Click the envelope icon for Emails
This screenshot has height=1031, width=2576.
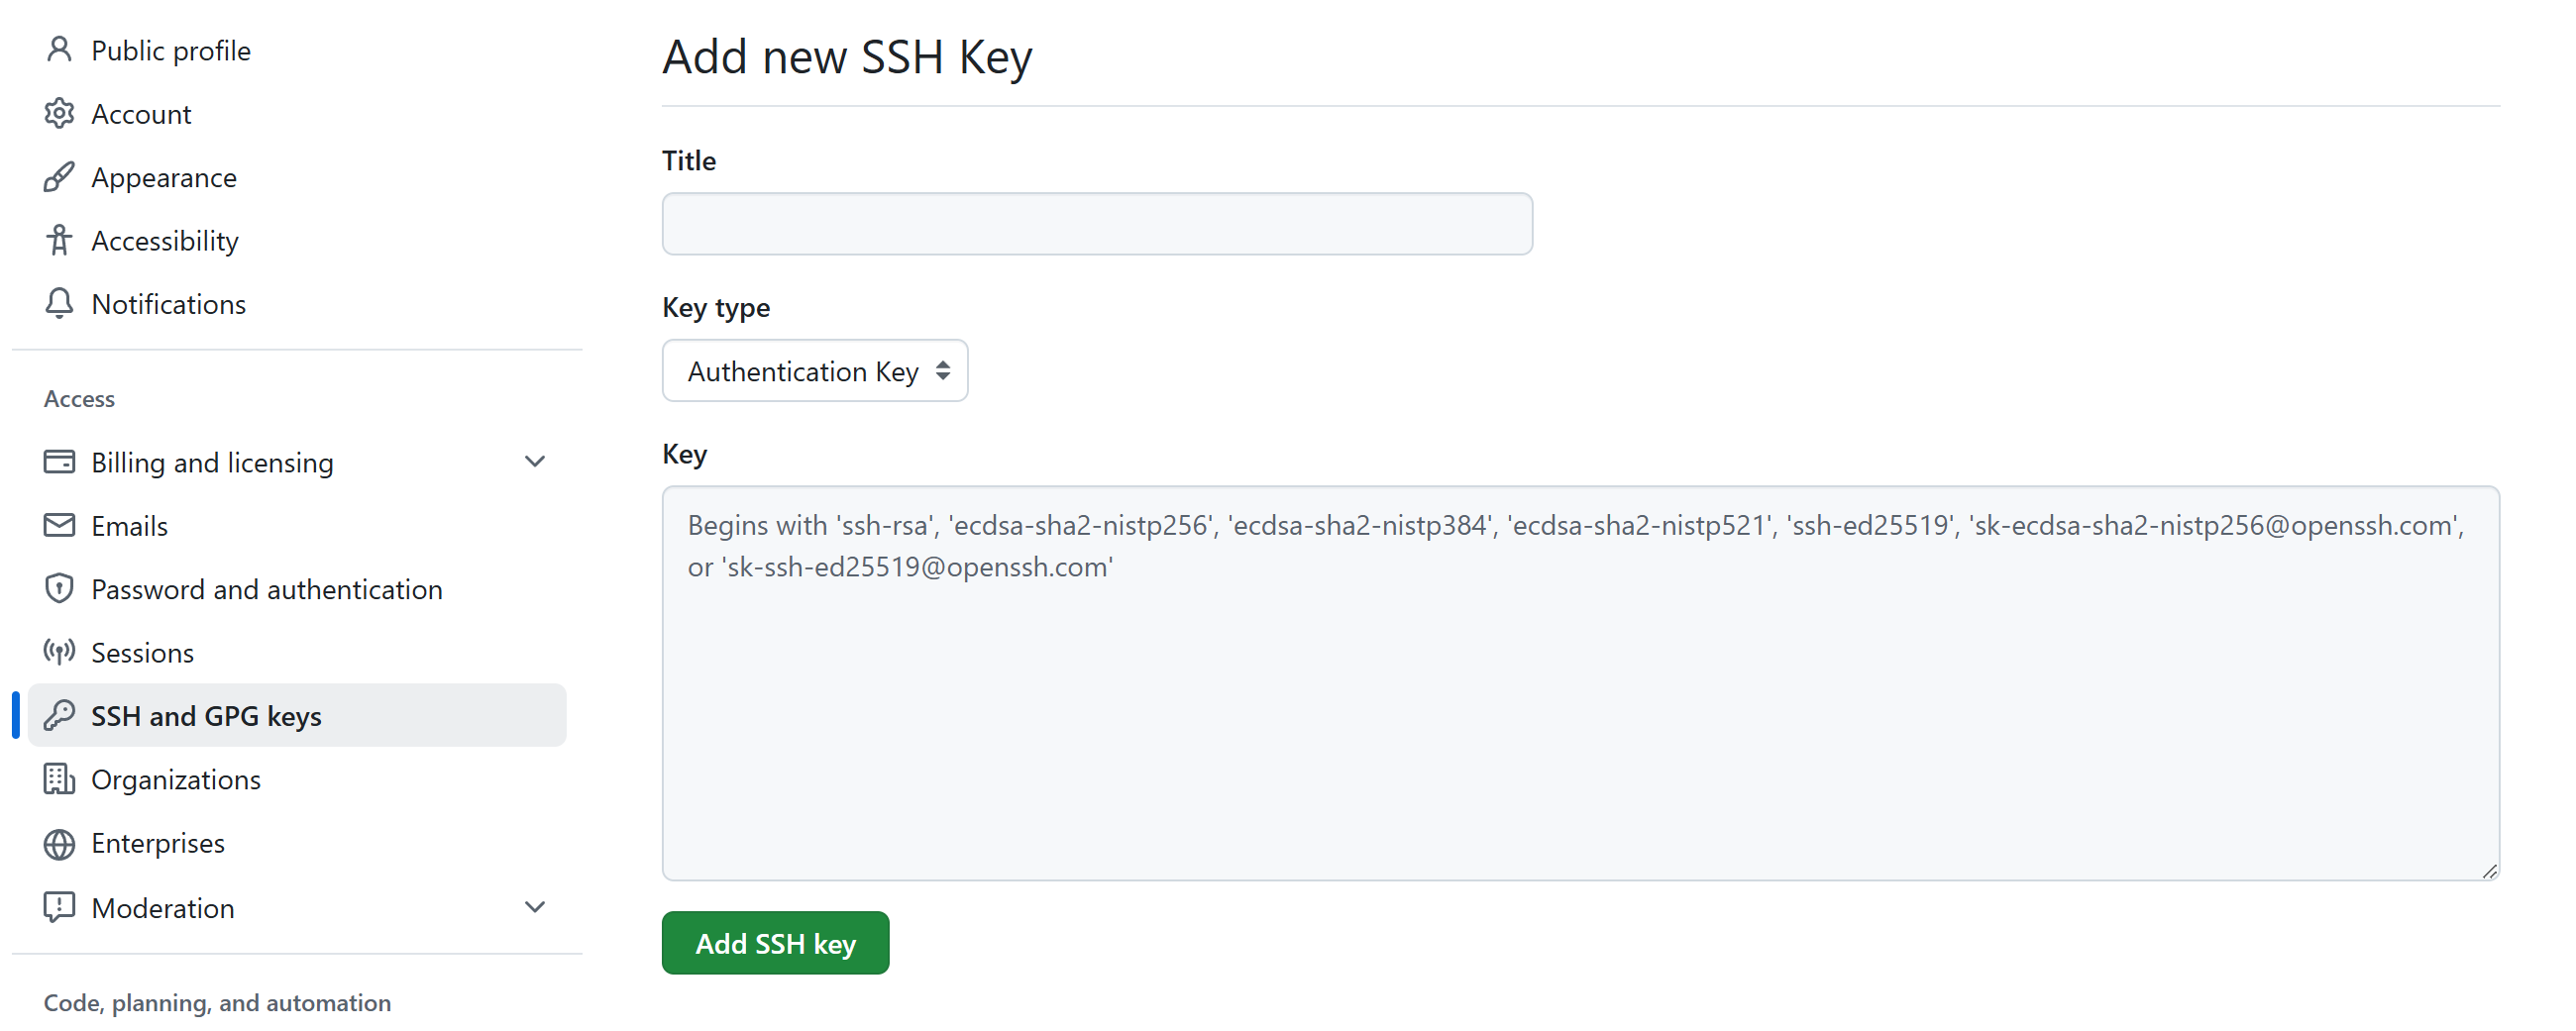pos(59,525)
